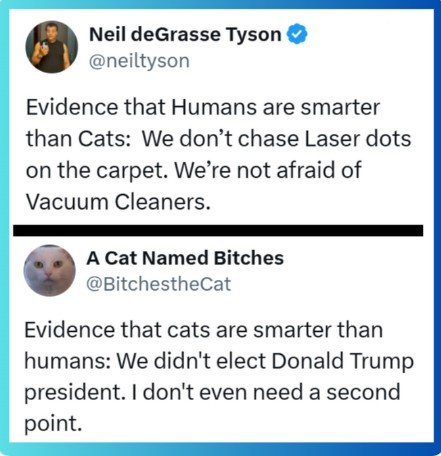Click the words 'Vacuum Cleaners.'
Image resolution: width=441 pixels, height=456 pixels.
(118, 202)
